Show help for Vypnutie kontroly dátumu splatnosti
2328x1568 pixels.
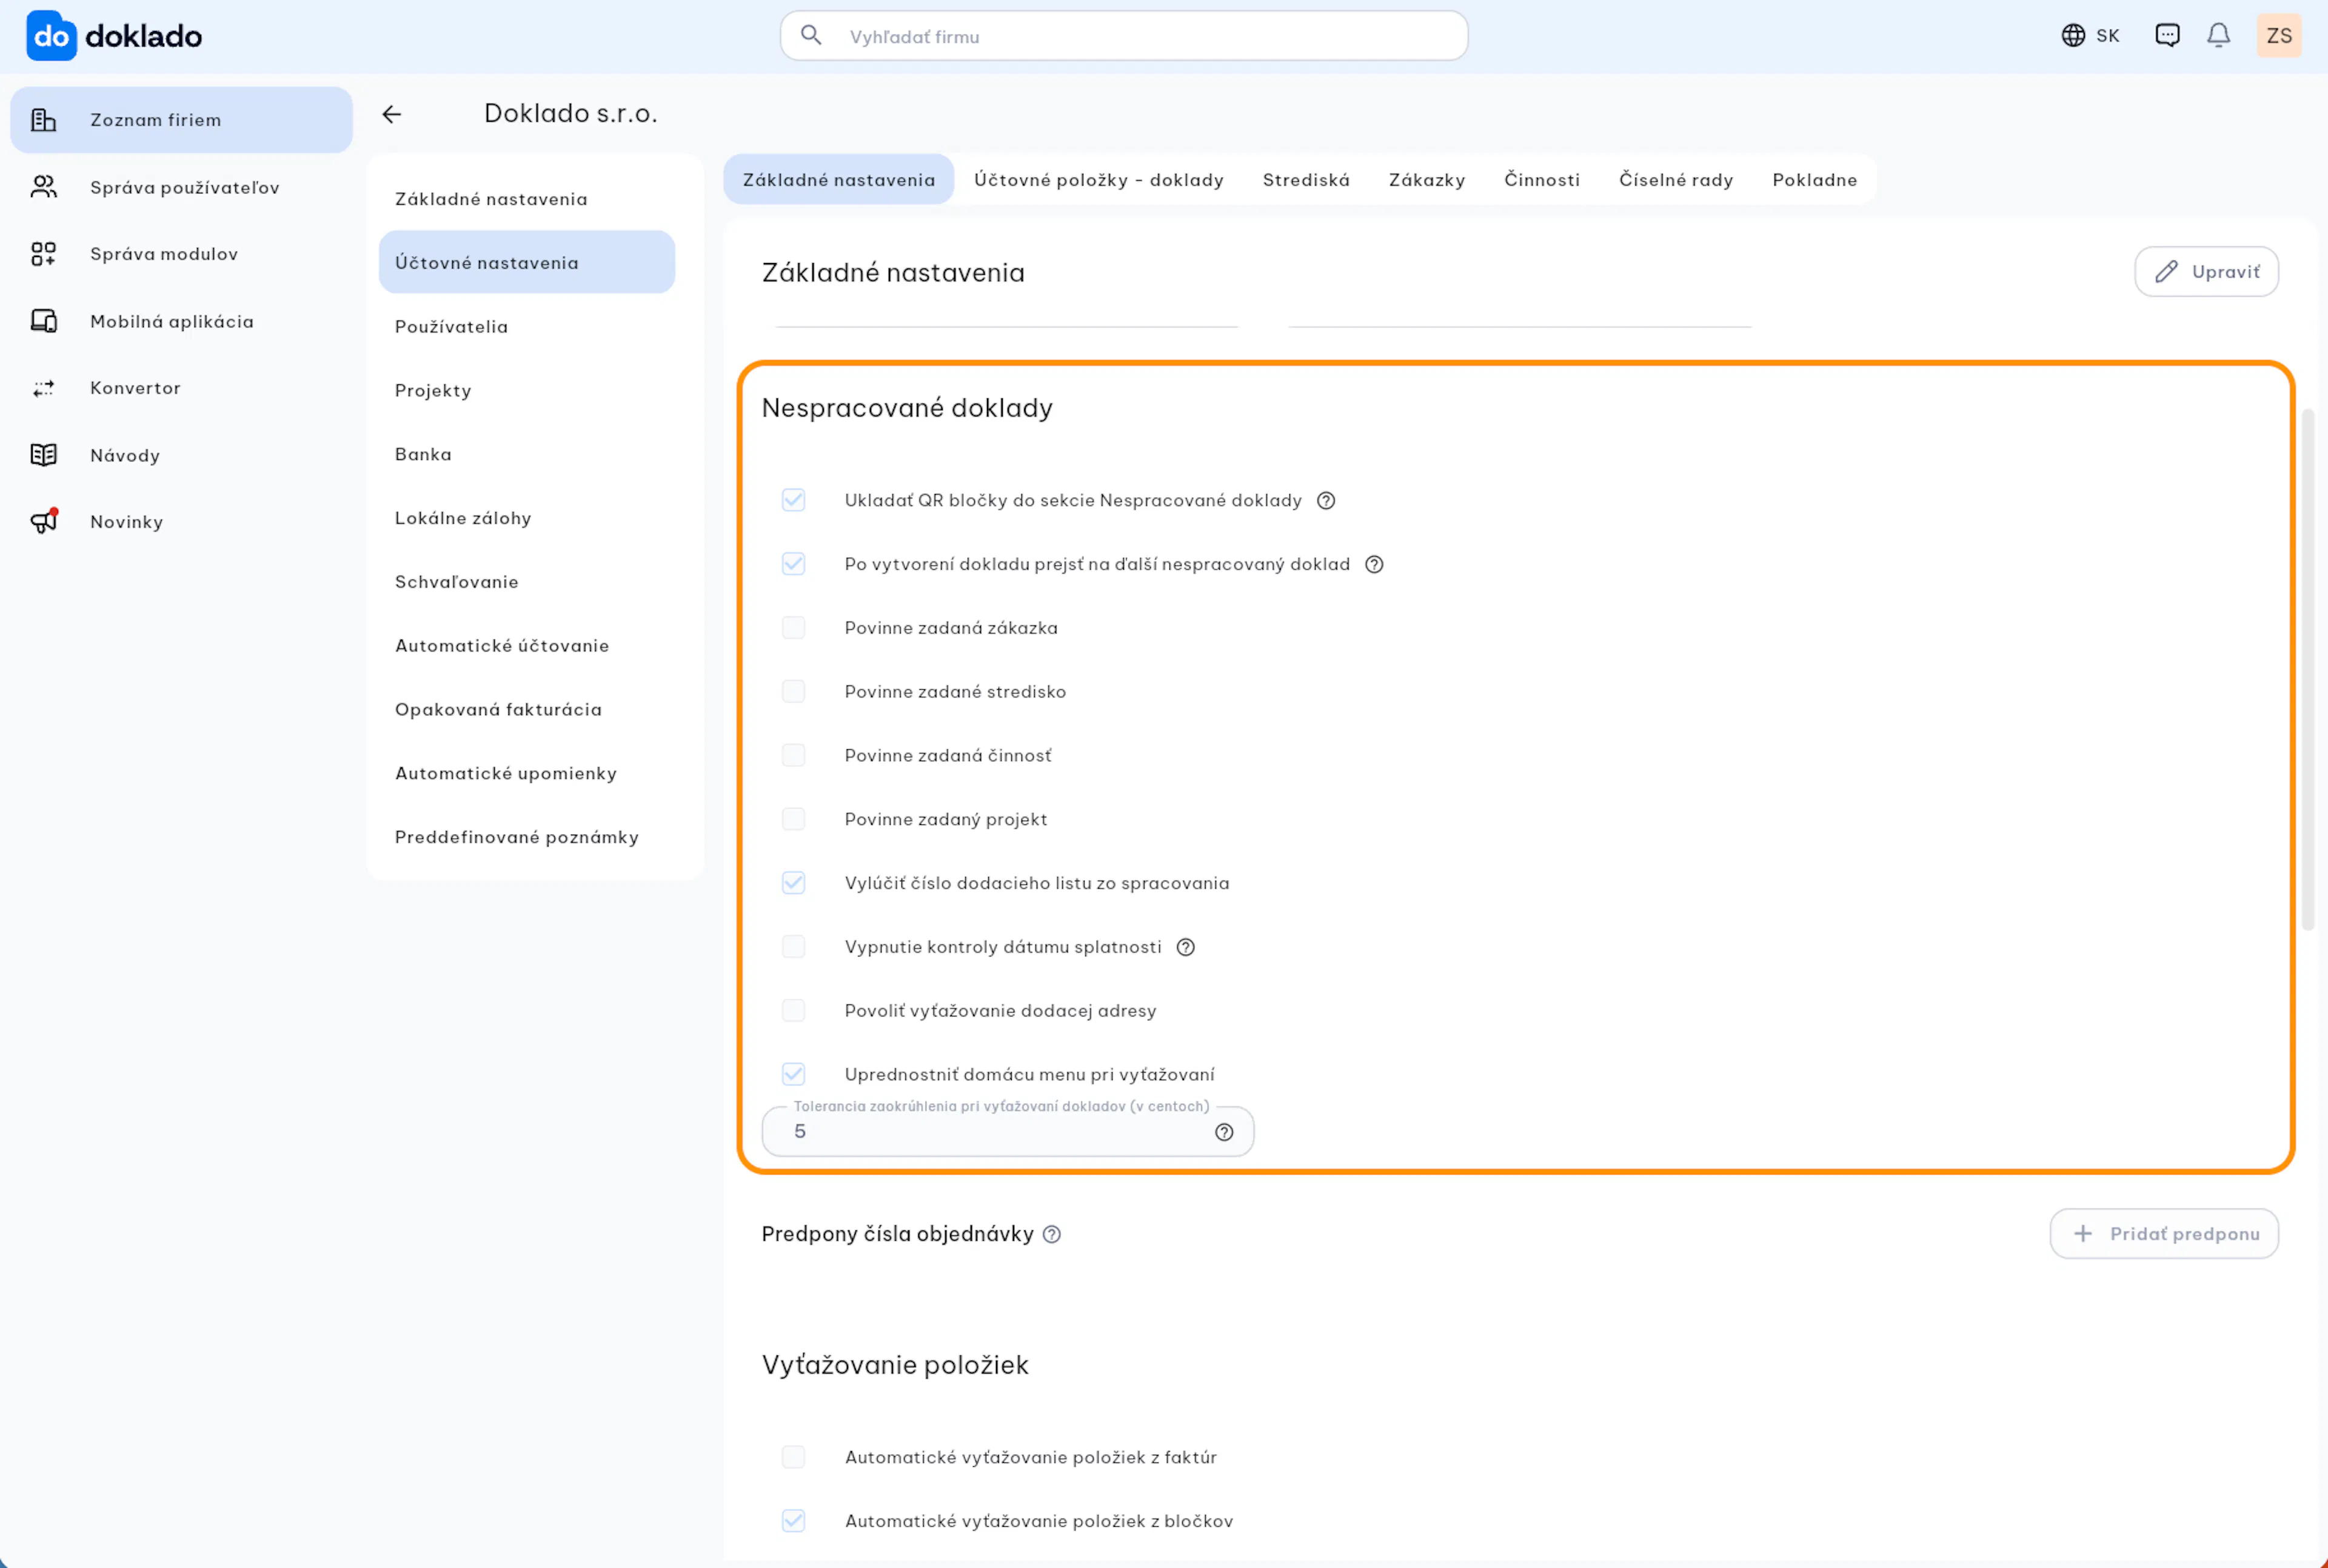[x=1185, y=947]
